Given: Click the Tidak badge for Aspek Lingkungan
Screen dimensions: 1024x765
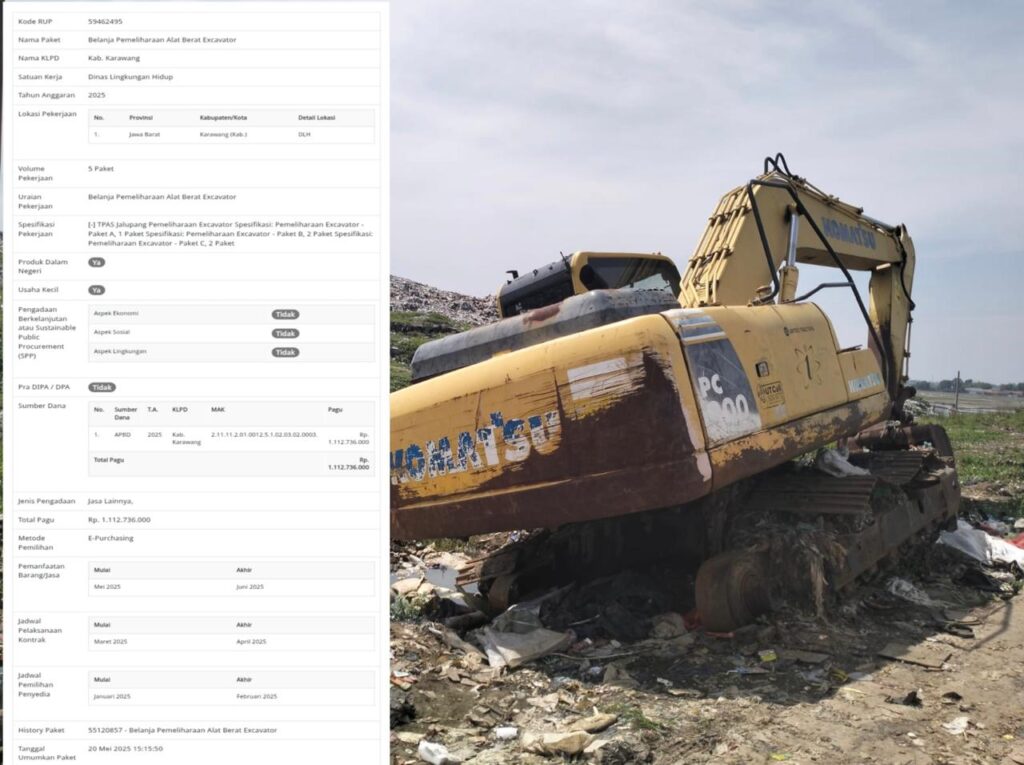Looking at the screenshot, I should point(285,353).
